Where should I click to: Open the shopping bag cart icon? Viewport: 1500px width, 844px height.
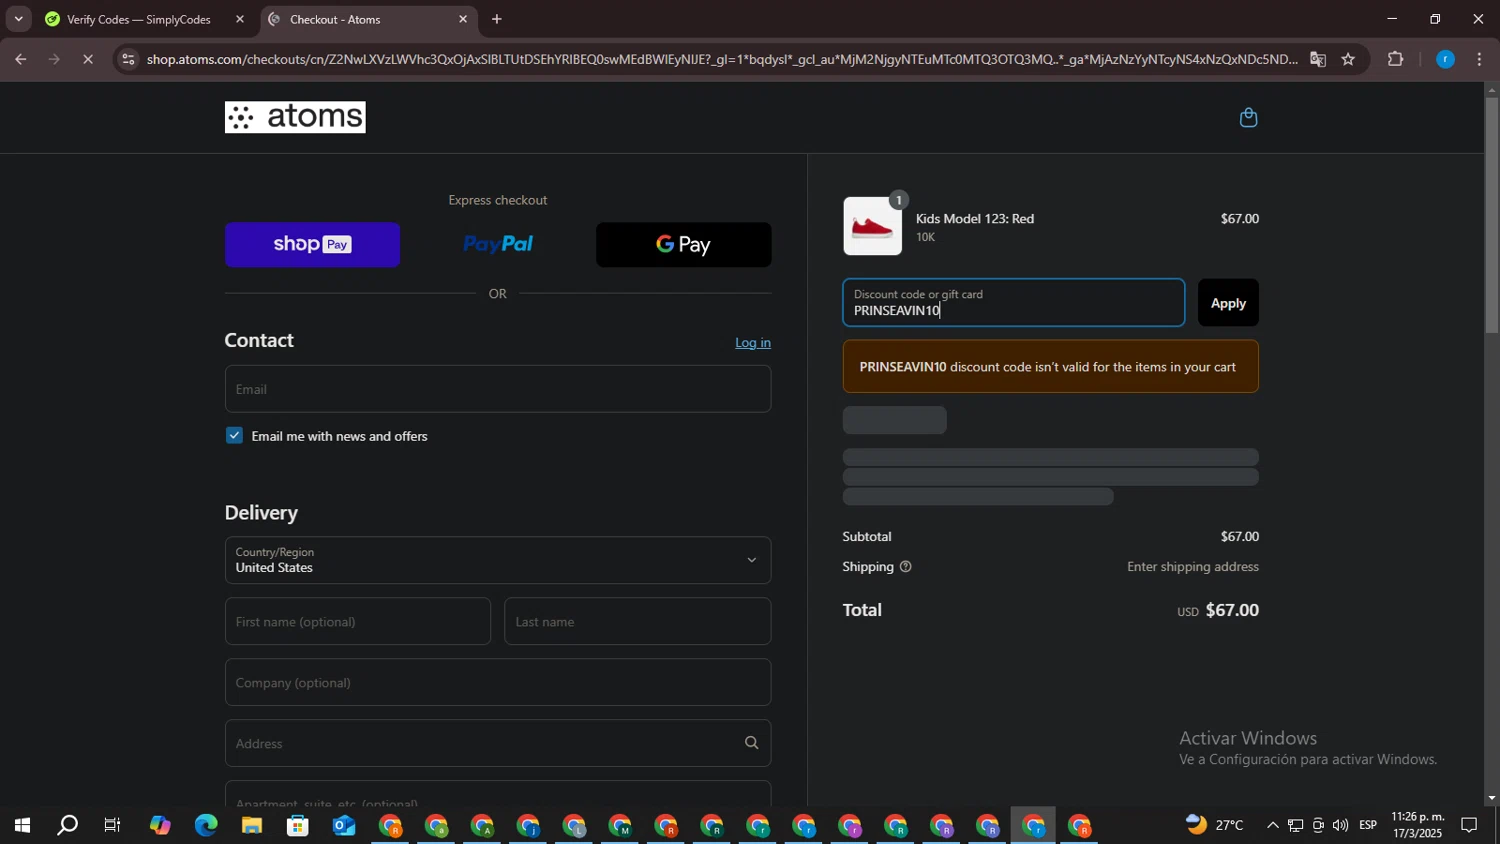coord(1248,118)
